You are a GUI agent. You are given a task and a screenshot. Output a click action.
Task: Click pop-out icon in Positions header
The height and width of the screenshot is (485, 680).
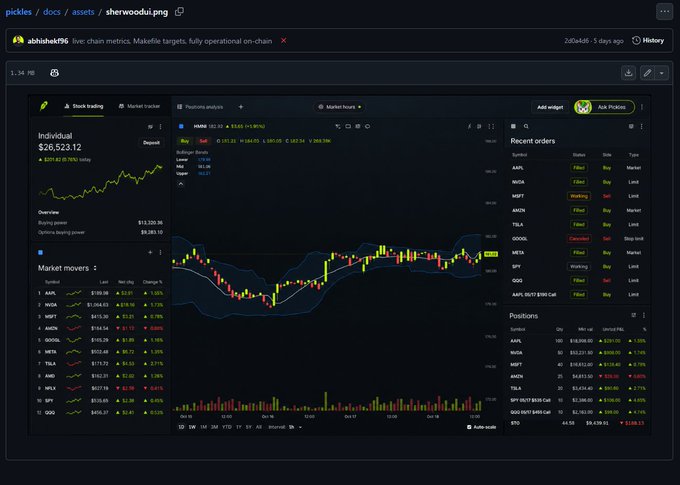pos(634,315)
